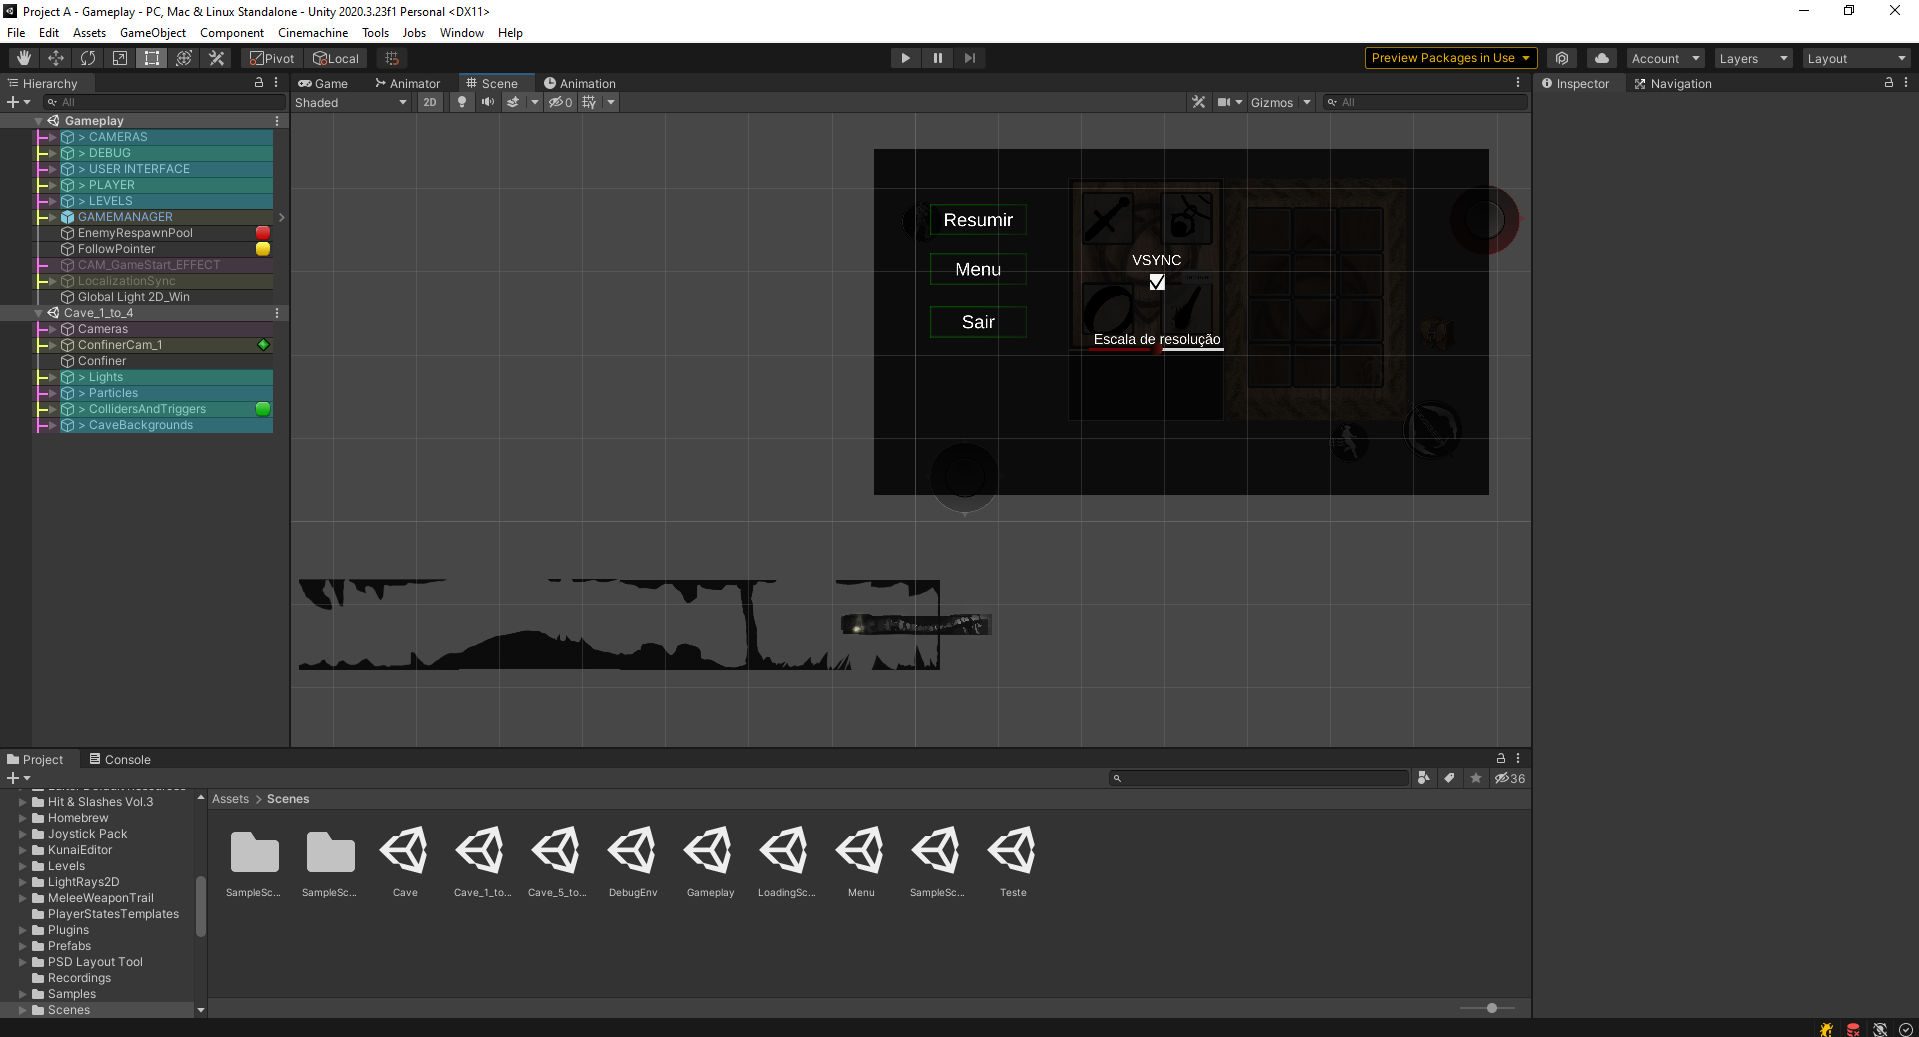The image size is (1919, 1037).
Task: Select the Rotate tool
Action: [x=88, y=58]
